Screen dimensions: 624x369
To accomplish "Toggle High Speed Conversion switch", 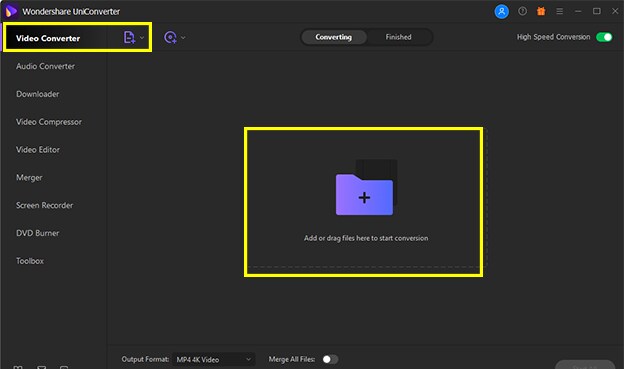I will pyautogui.click(x=604, y=37).
